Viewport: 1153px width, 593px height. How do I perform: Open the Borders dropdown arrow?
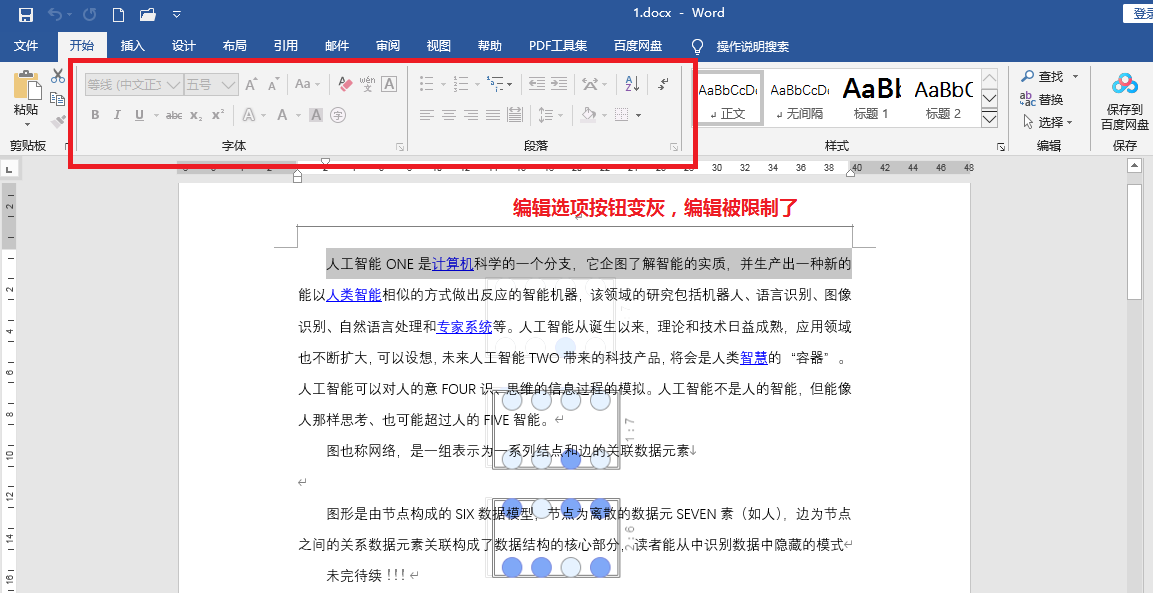pyautogui.click(x=638, y=116)
